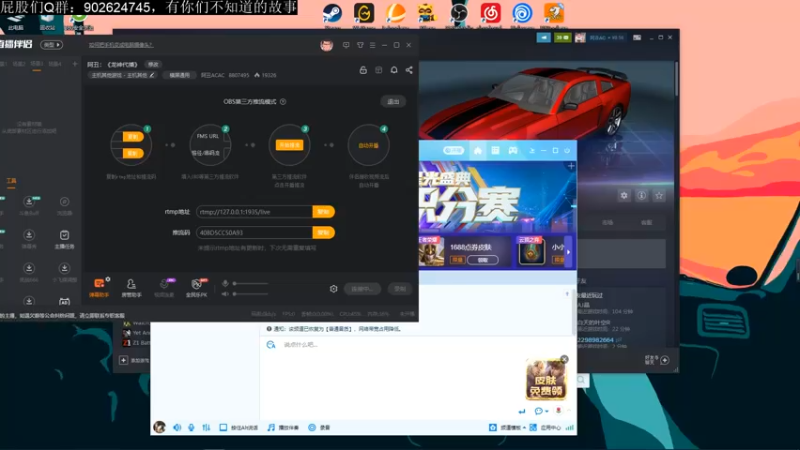Open the all-people PK tool
800x450 pixels.
pos(196,288)
